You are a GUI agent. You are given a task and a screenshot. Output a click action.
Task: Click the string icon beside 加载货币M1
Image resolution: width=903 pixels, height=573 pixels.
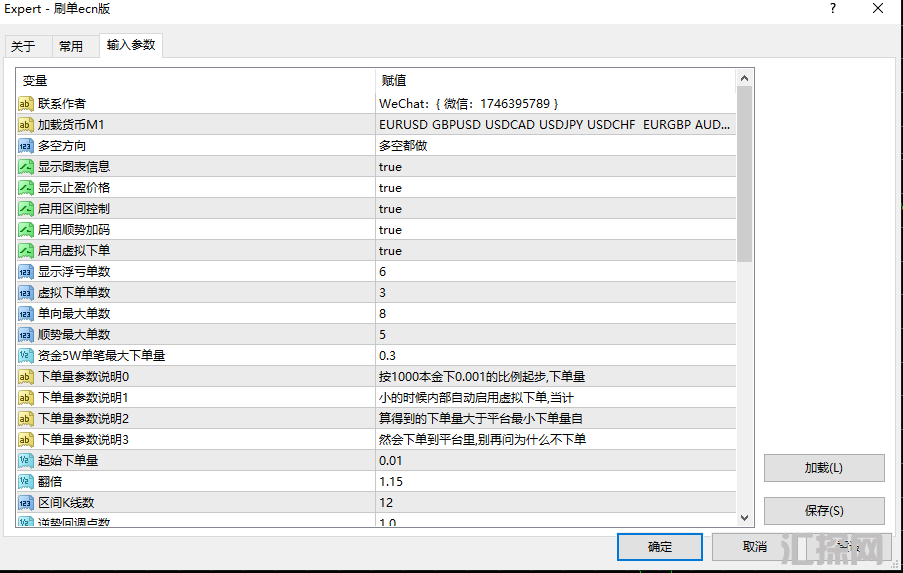[x=26, y=125]
